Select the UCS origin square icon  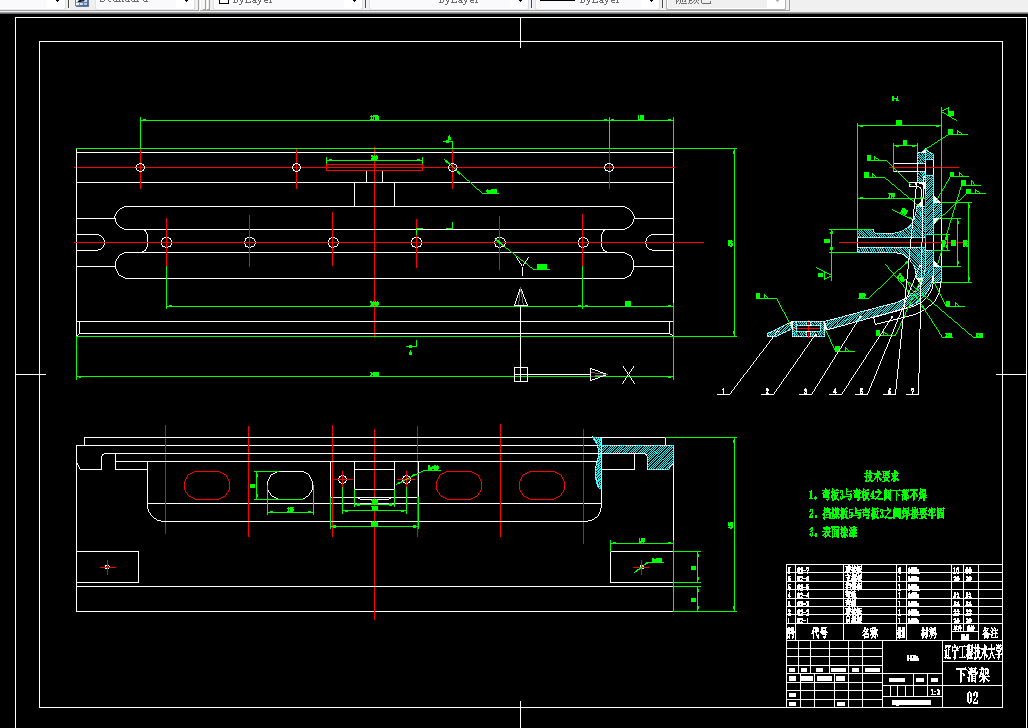pos(521,374)
